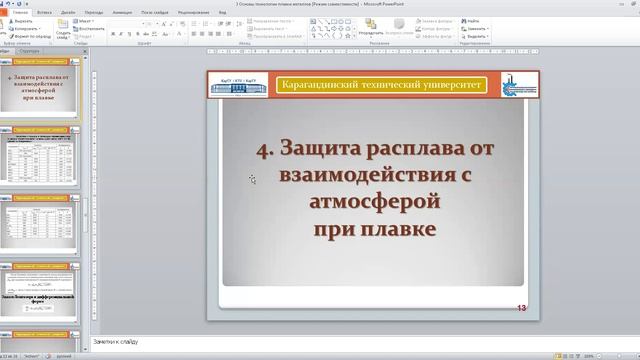Click the increase font size icon
640x360 pixels.
coord(164,24)
